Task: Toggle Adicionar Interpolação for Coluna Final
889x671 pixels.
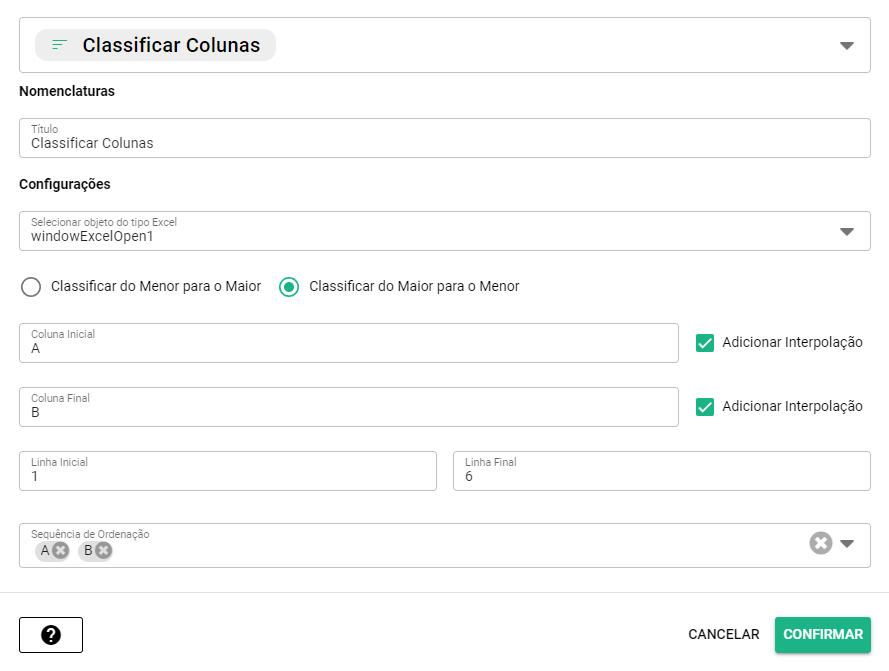Action: (x=705, y=407)
